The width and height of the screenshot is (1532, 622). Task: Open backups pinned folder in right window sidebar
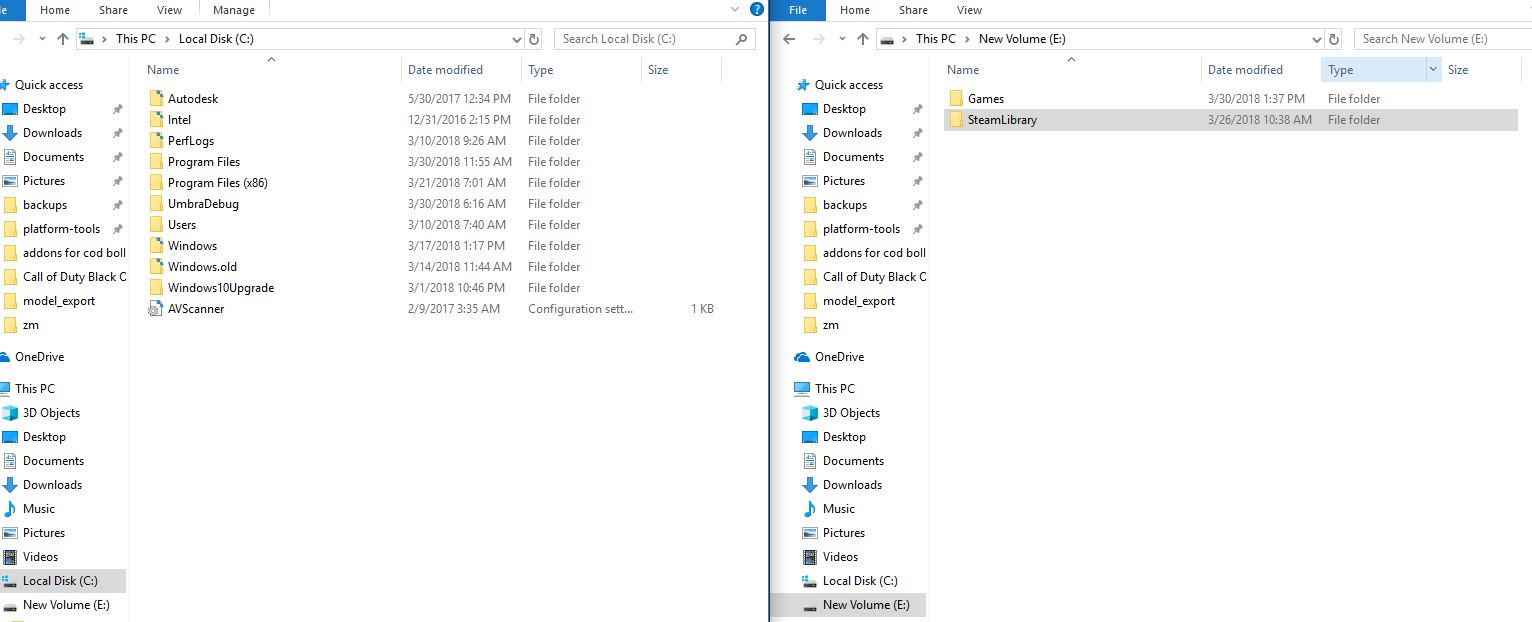pyautogui.click(x=845, y=205)
